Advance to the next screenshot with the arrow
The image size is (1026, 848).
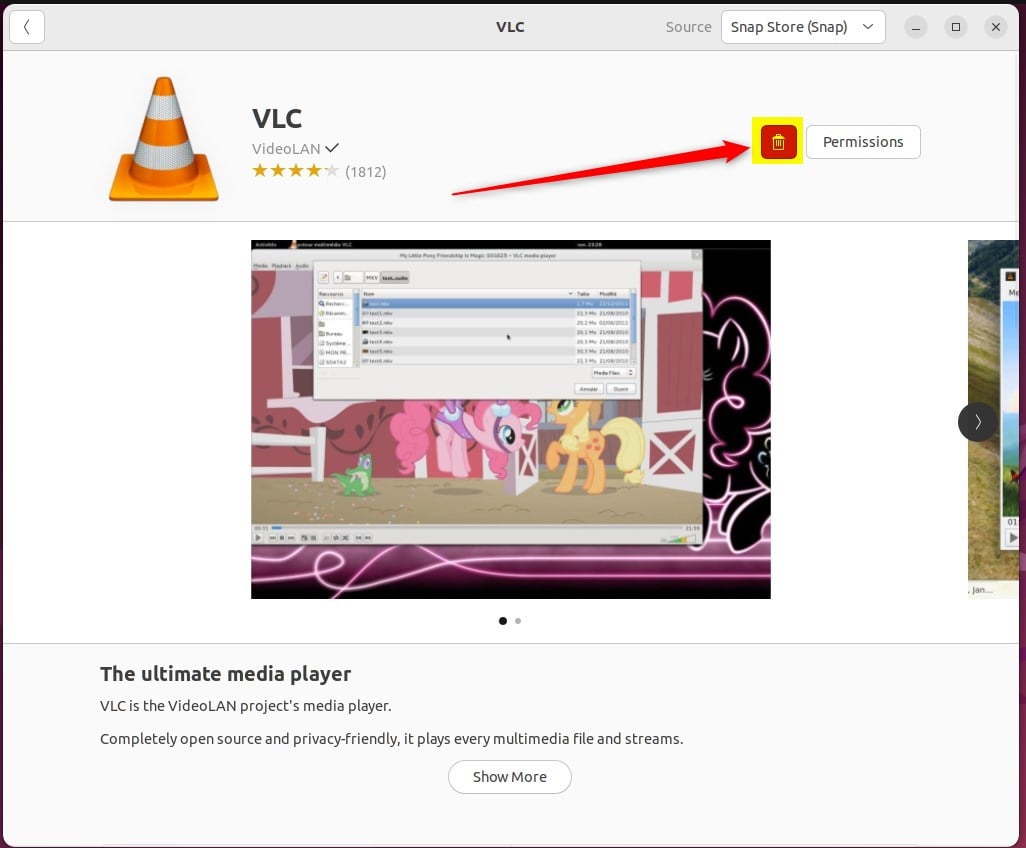[977, 422]
